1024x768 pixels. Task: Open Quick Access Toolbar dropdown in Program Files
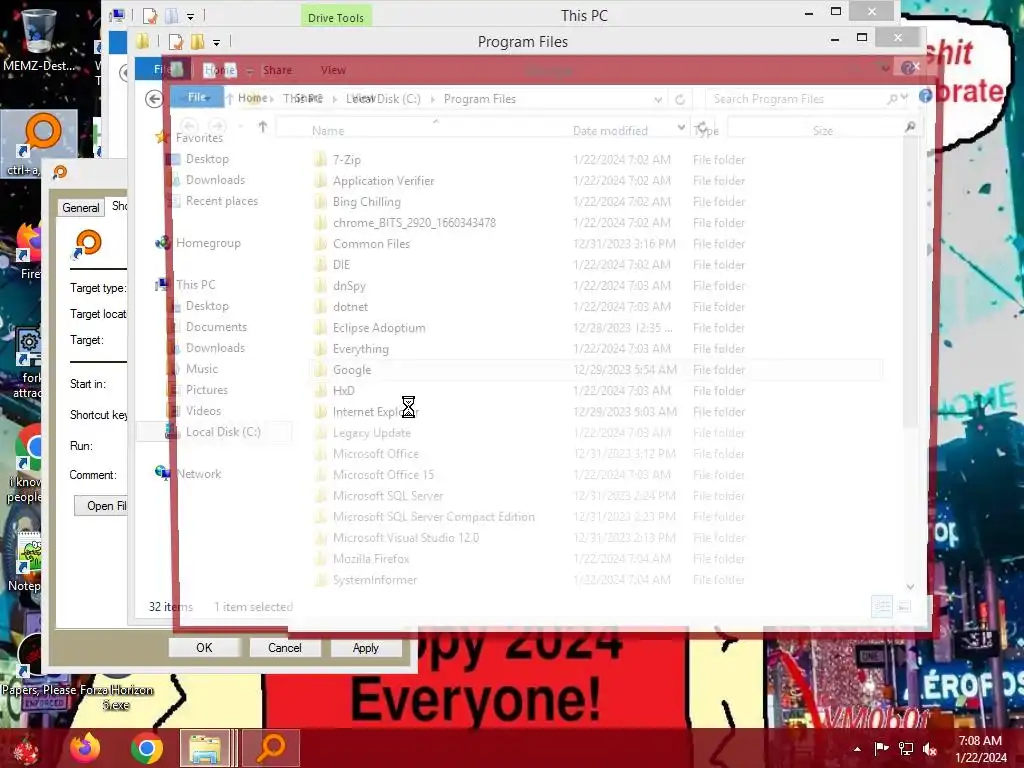point(216,42)
